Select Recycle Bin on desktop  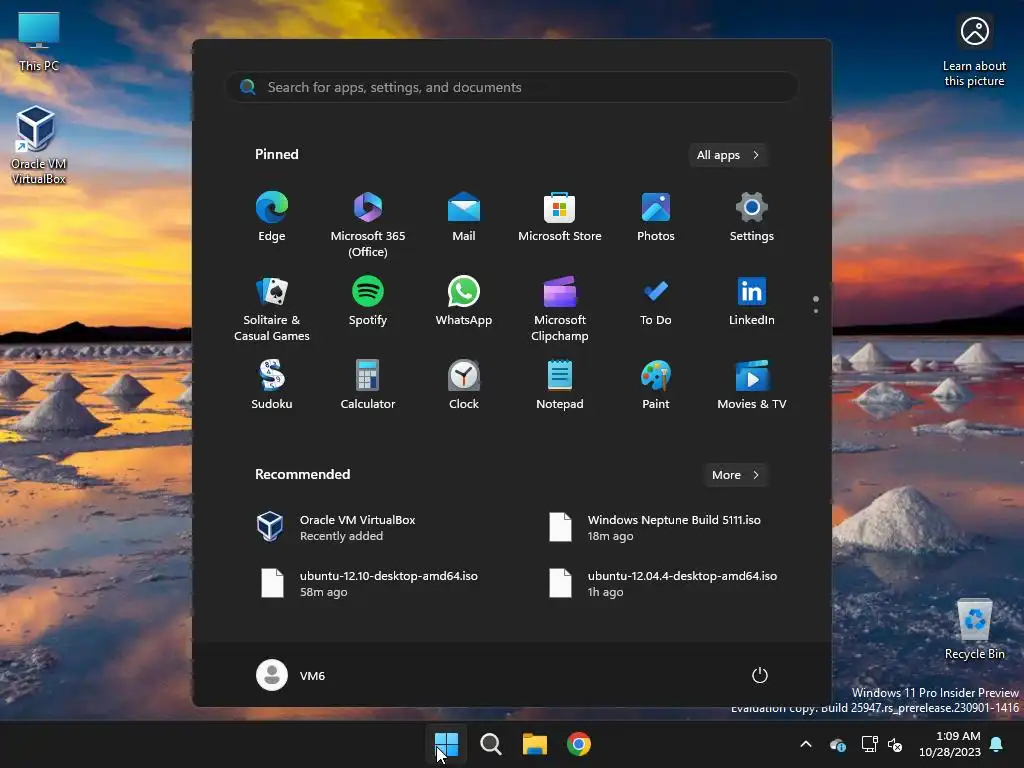[x=974, y=629]
